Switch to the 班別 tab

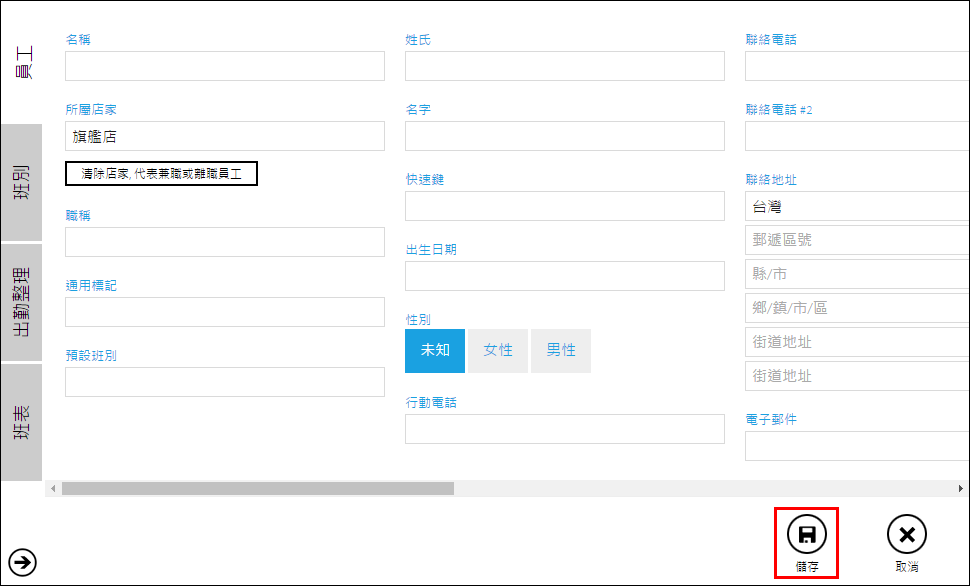(22, 183)
